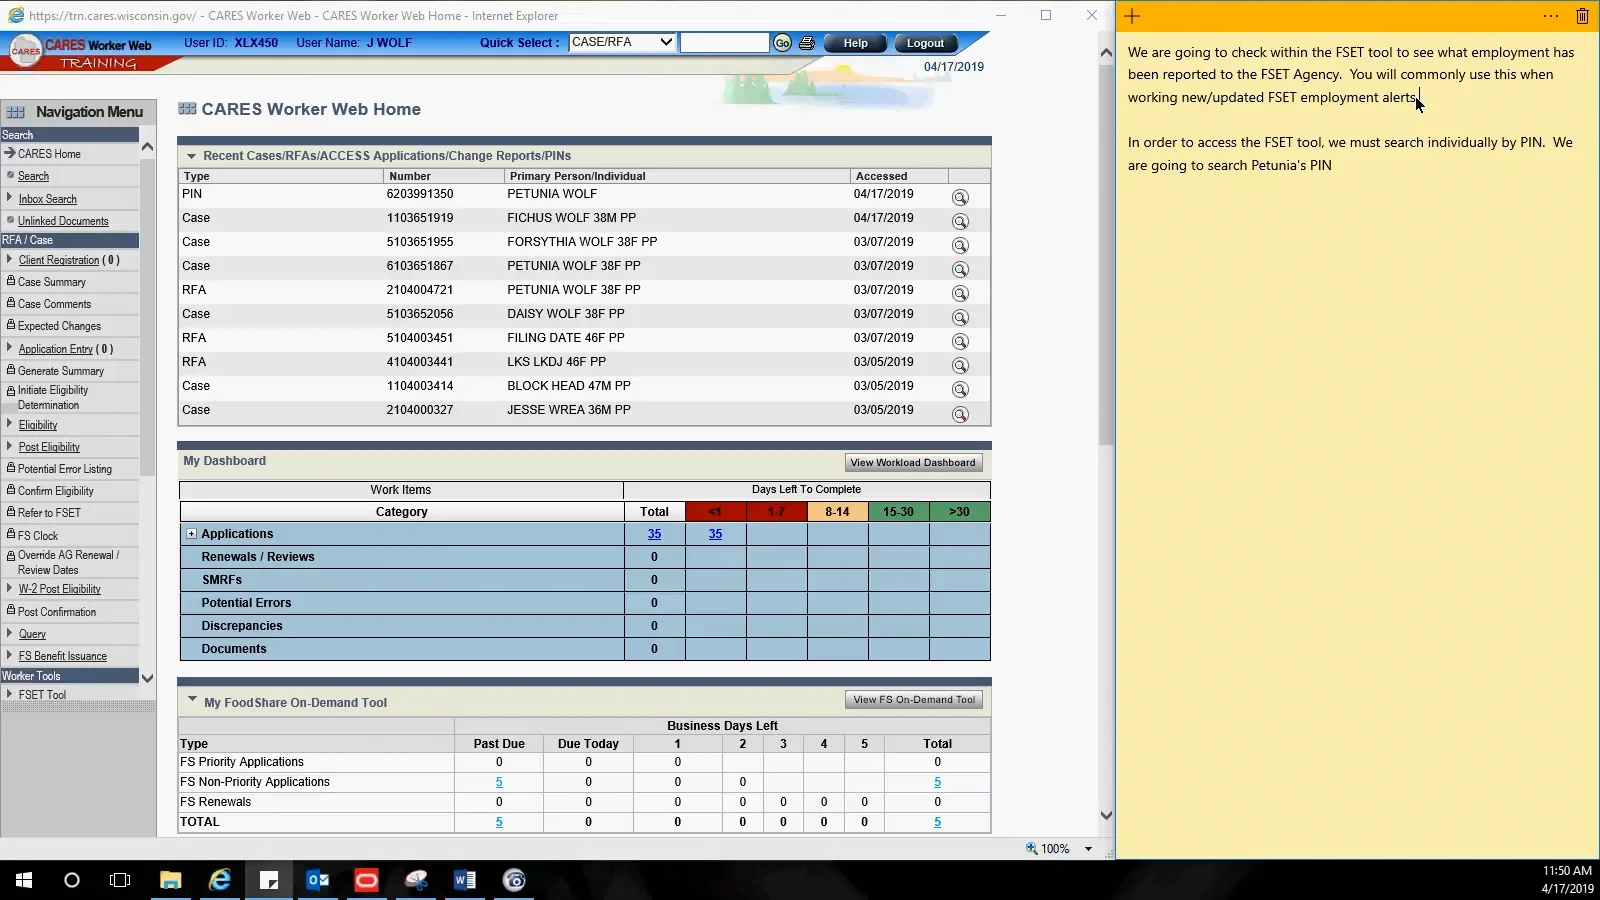Screen dimensions: 1600x900
Task: Click the ellipsis icon on the note panel
Action: pyautogui.click(x=1551, y=16)
